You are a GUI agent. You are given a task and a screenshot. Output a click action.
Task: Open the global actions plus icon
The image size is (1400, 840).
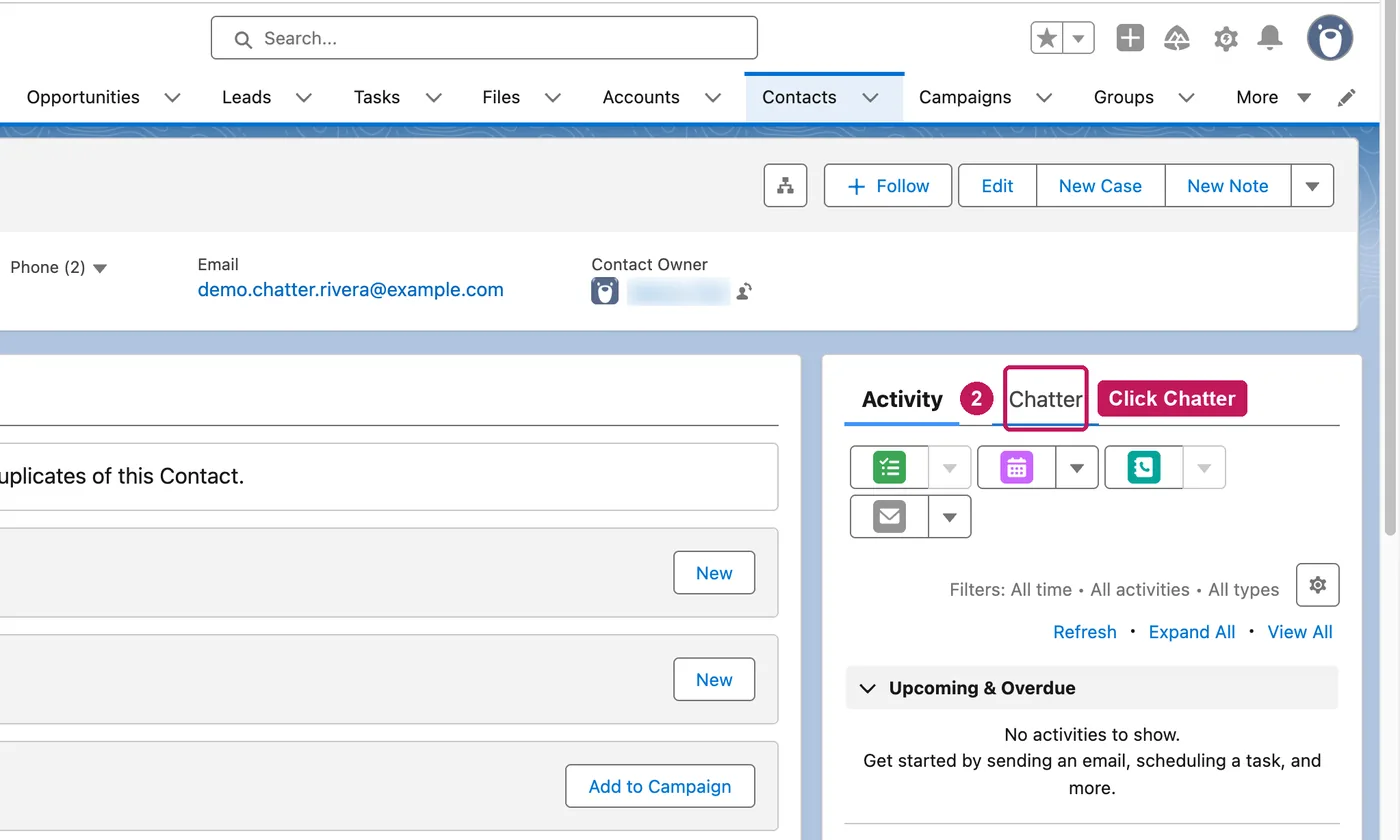[x=1130, y=38]
